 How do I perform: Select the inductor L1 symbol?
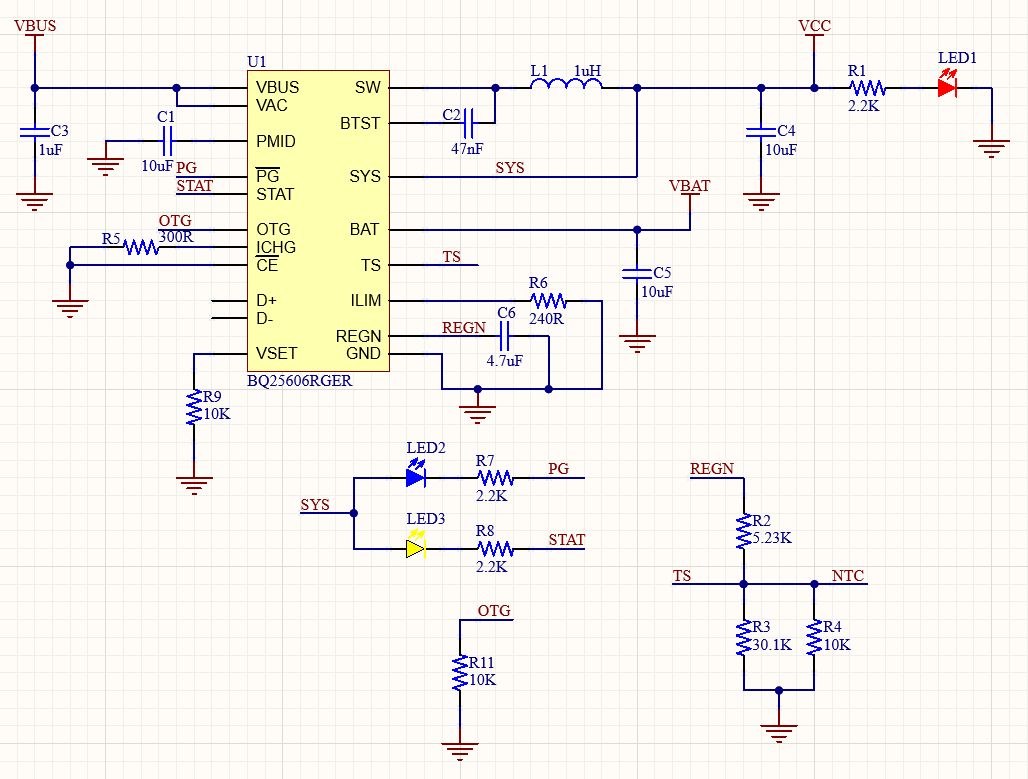pyautogui.click(x=568, y=88)
